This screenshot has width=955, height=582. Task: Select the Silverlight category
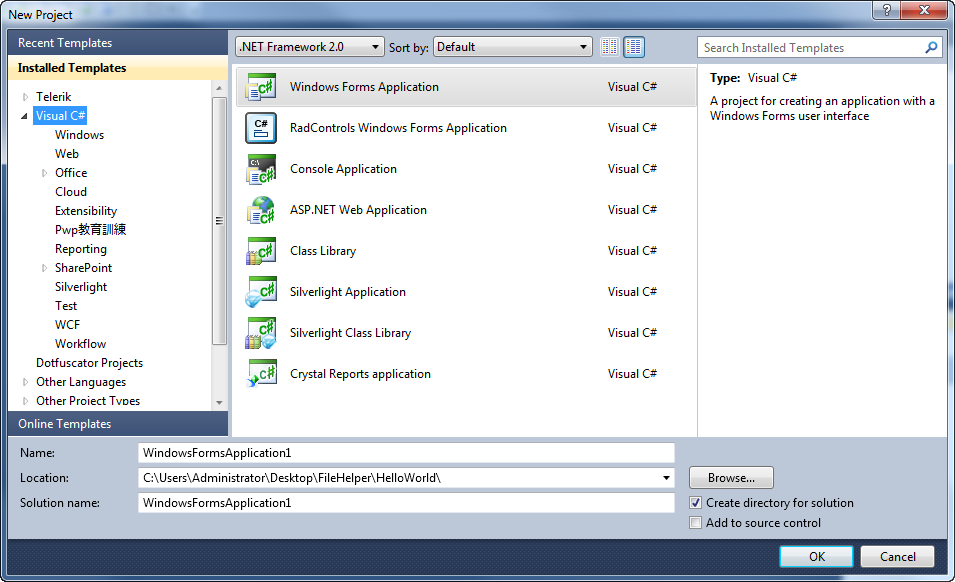80,287
